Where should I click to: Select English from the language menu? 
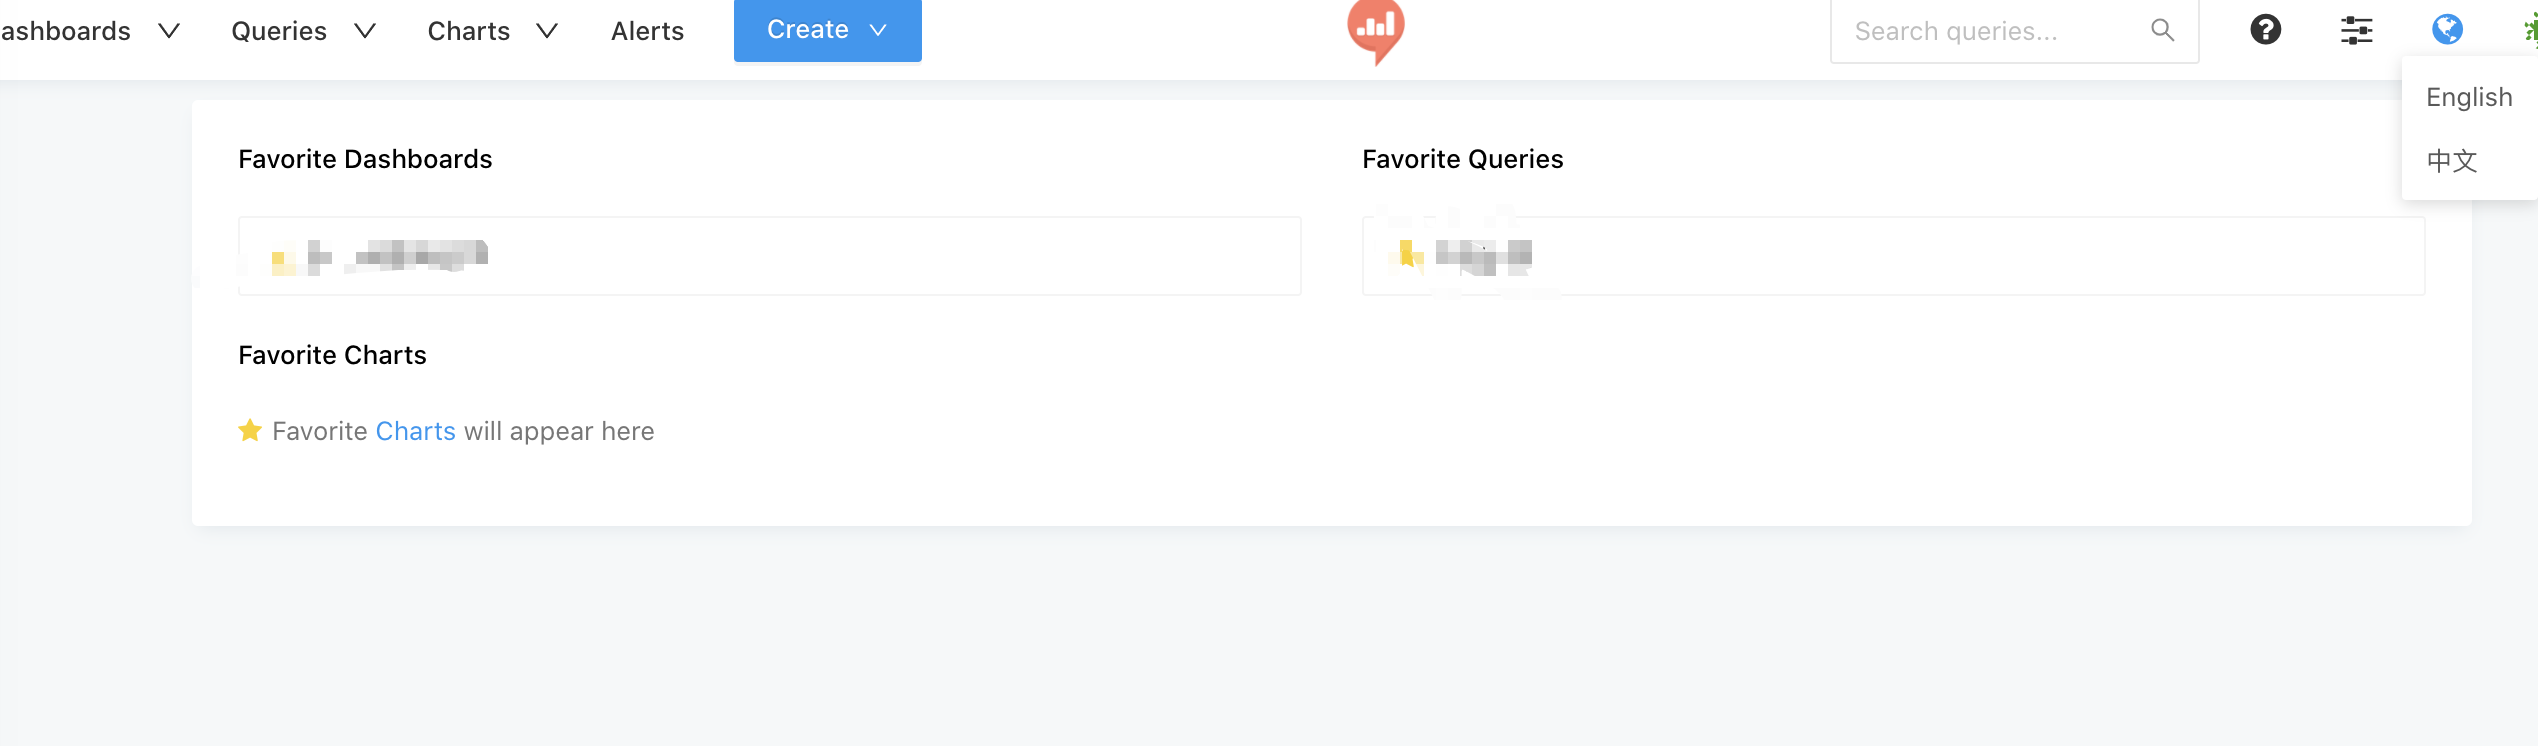pos(2469,97)
